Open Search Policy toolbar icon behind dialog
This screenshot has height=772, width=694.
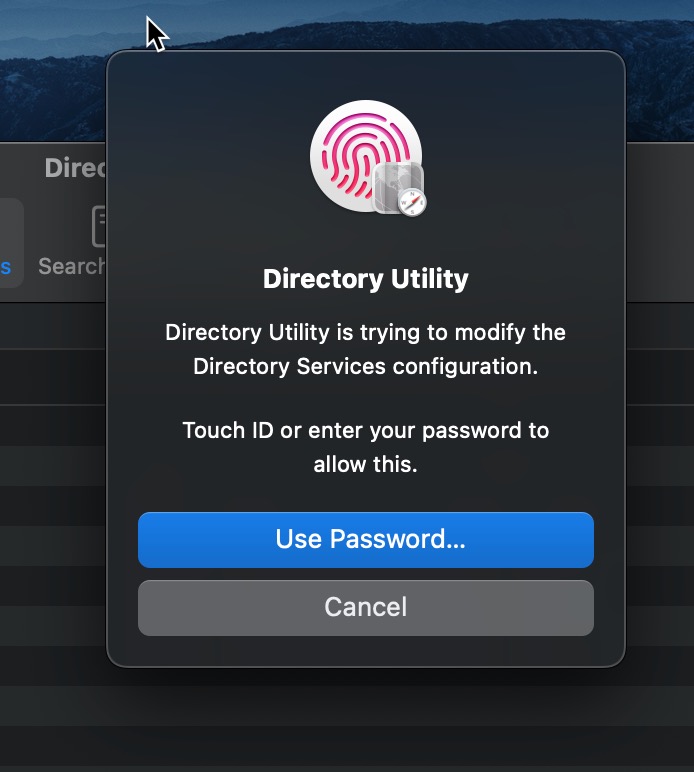click(99, 226)
